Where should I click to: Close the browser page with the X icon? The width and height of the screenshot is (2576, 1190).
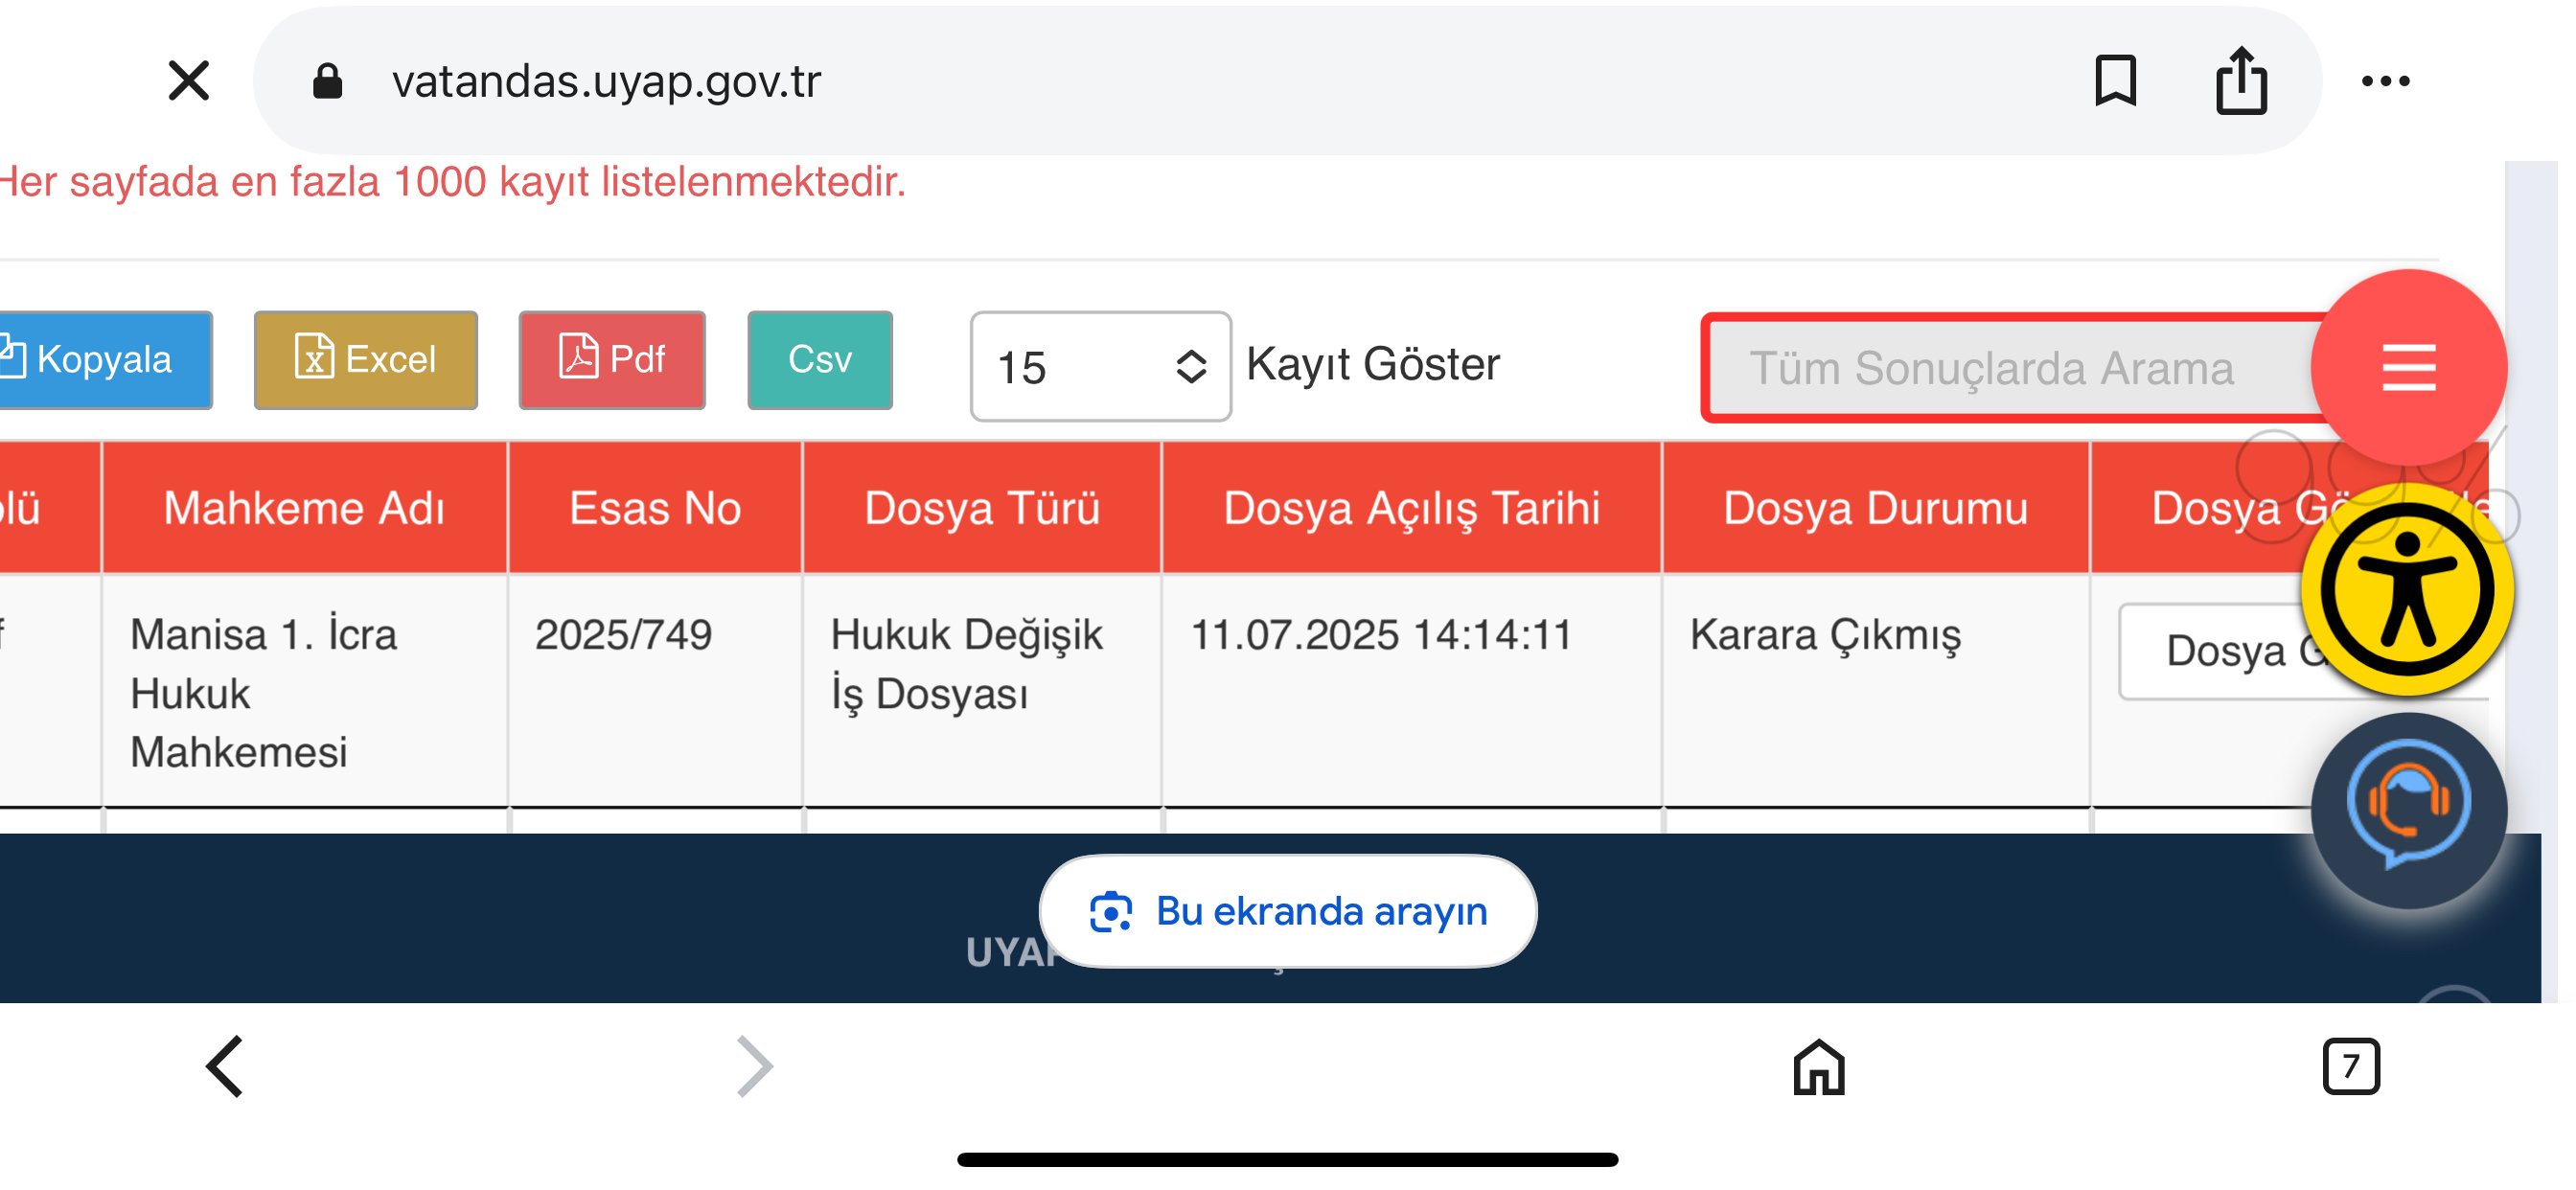[188, 80]
